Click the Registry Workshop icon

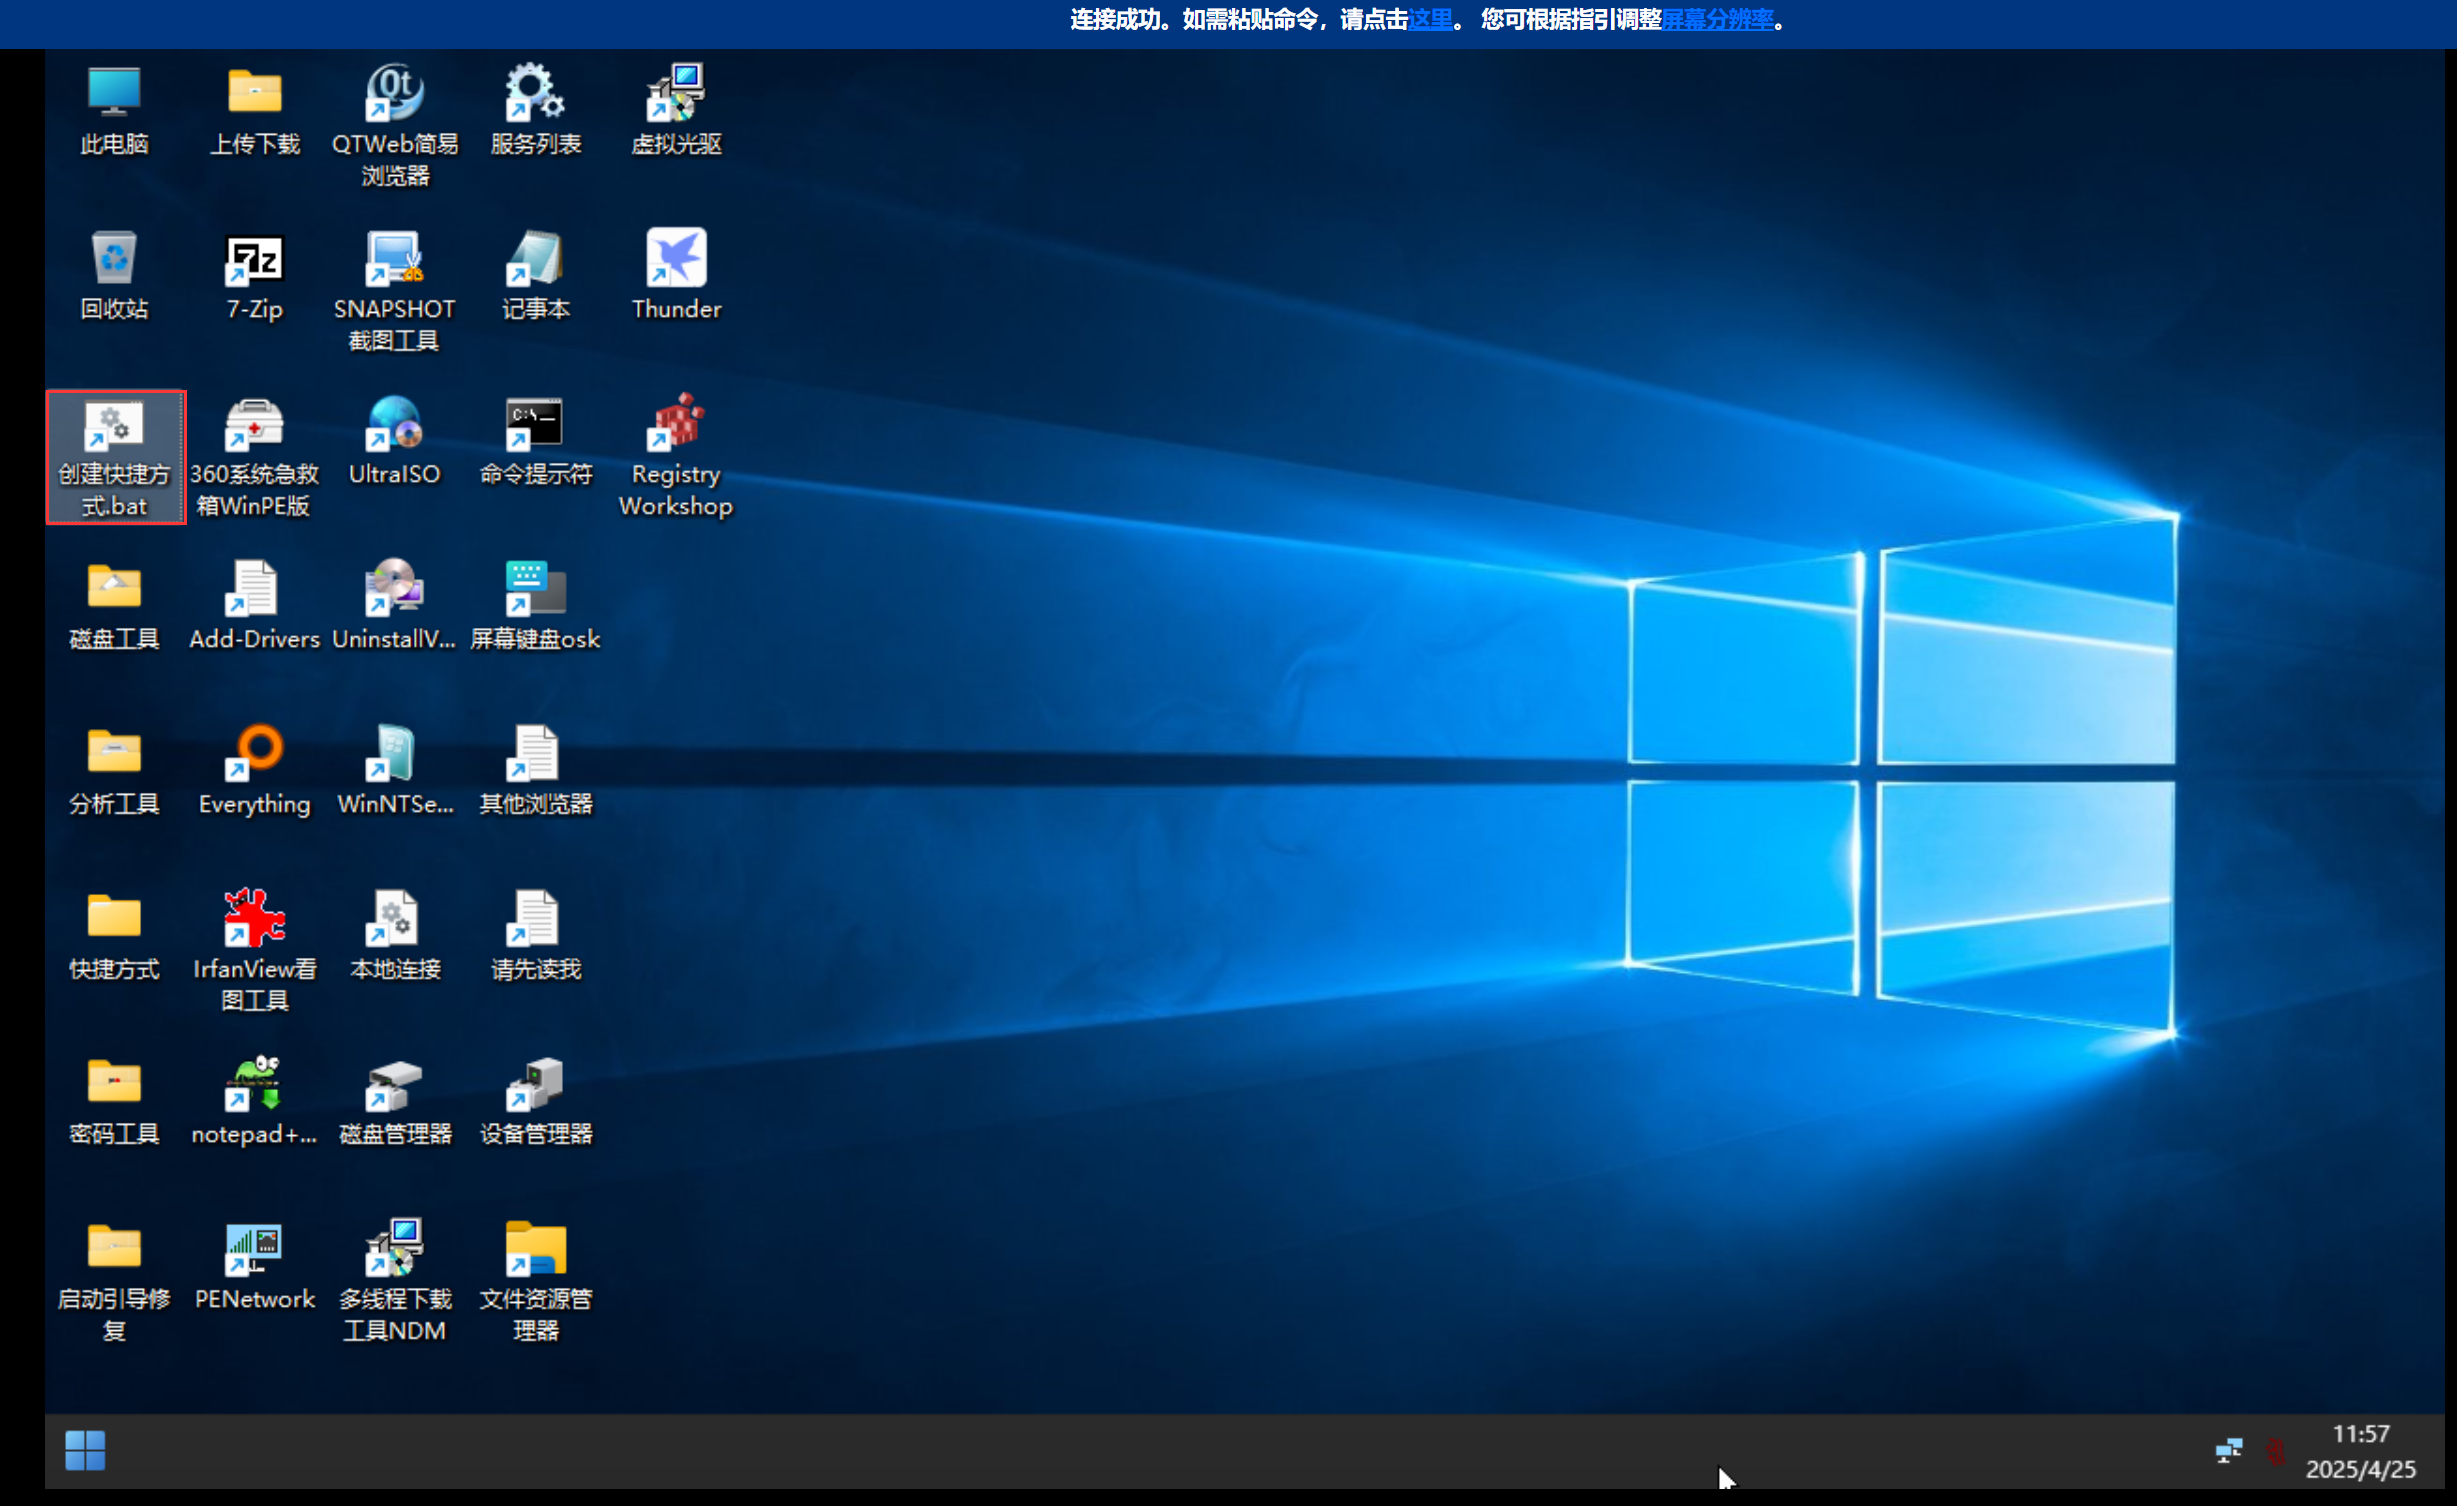point(676,425)
